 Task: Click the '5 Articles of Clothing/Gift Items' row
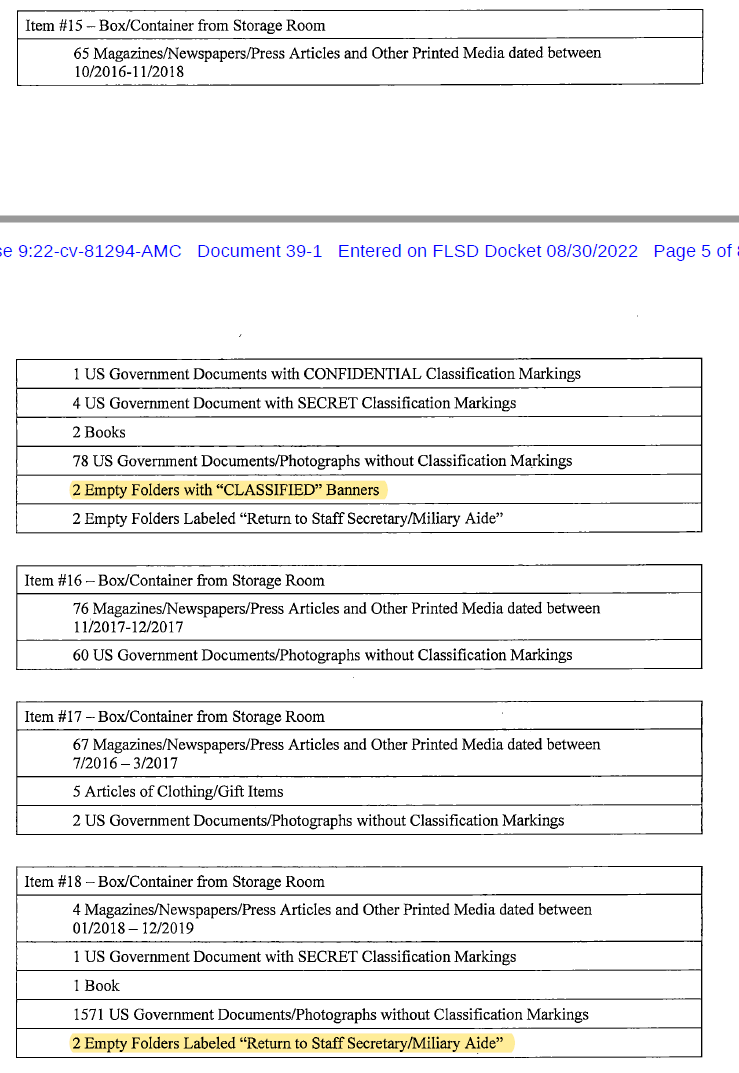359,791
